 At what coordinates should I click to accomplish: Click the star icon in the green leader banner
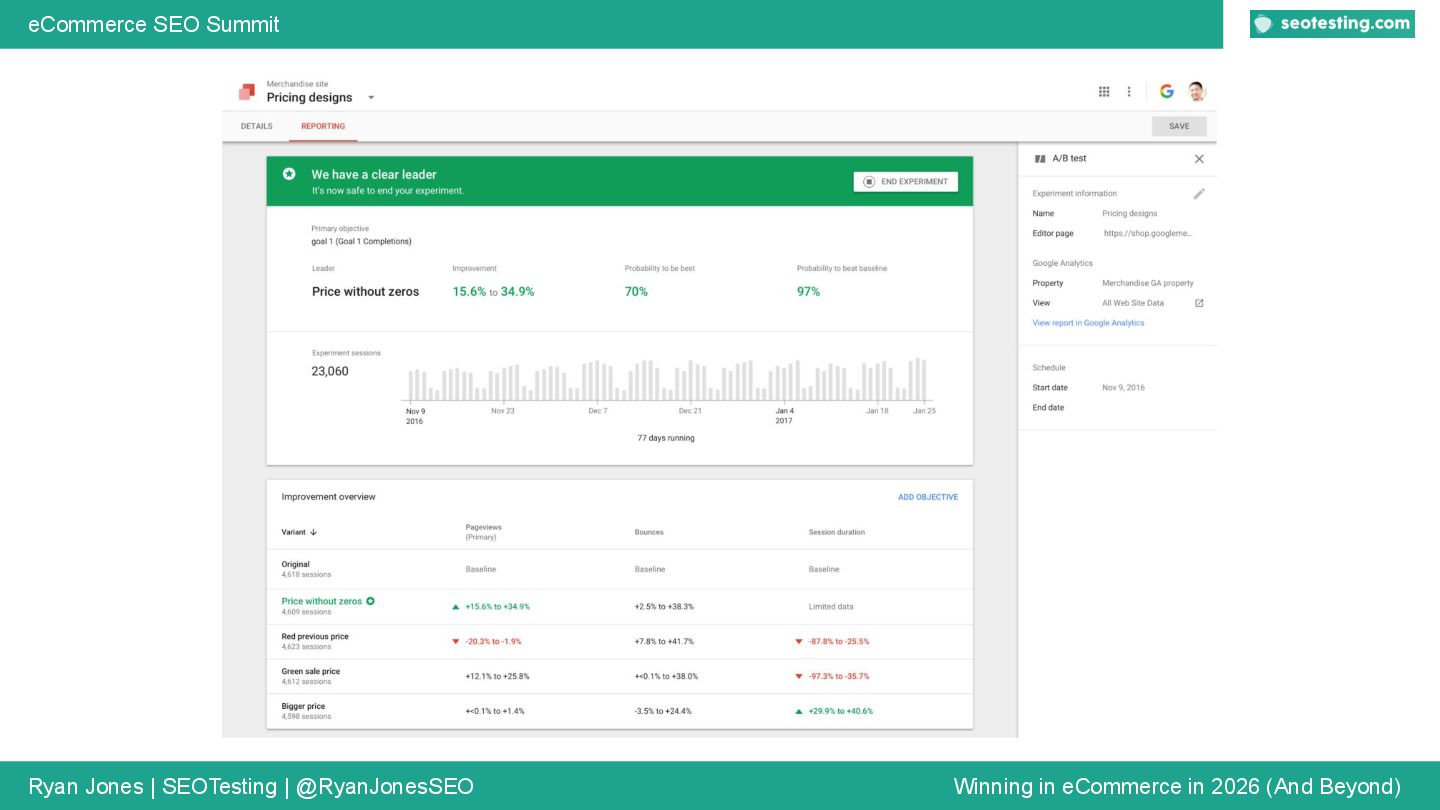(x=289, y=174)
